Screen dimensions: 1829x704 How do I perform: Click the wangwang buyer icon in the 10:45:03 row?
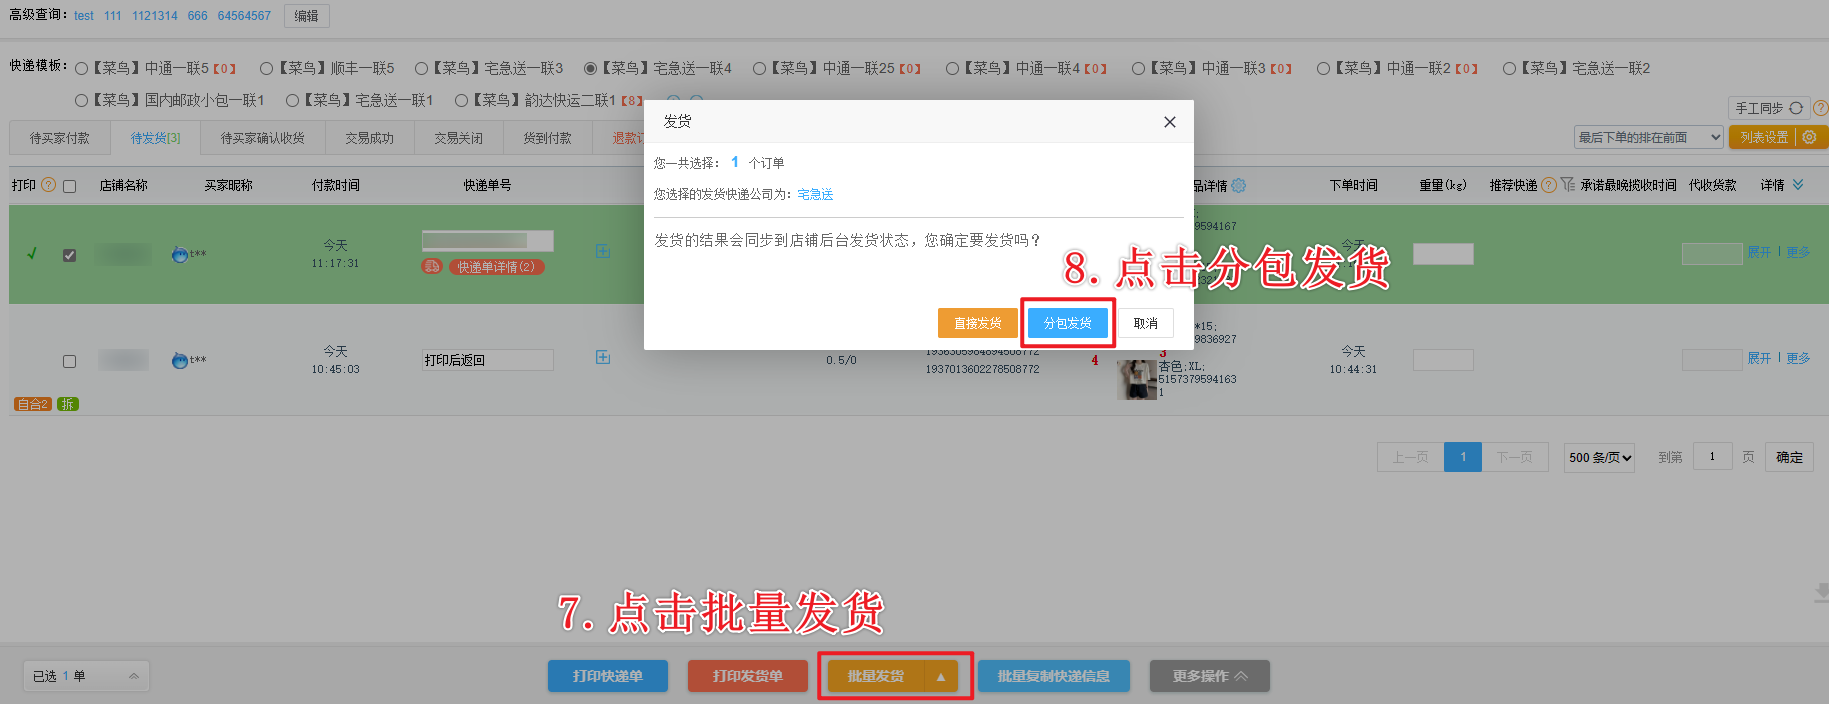(180, 360)
